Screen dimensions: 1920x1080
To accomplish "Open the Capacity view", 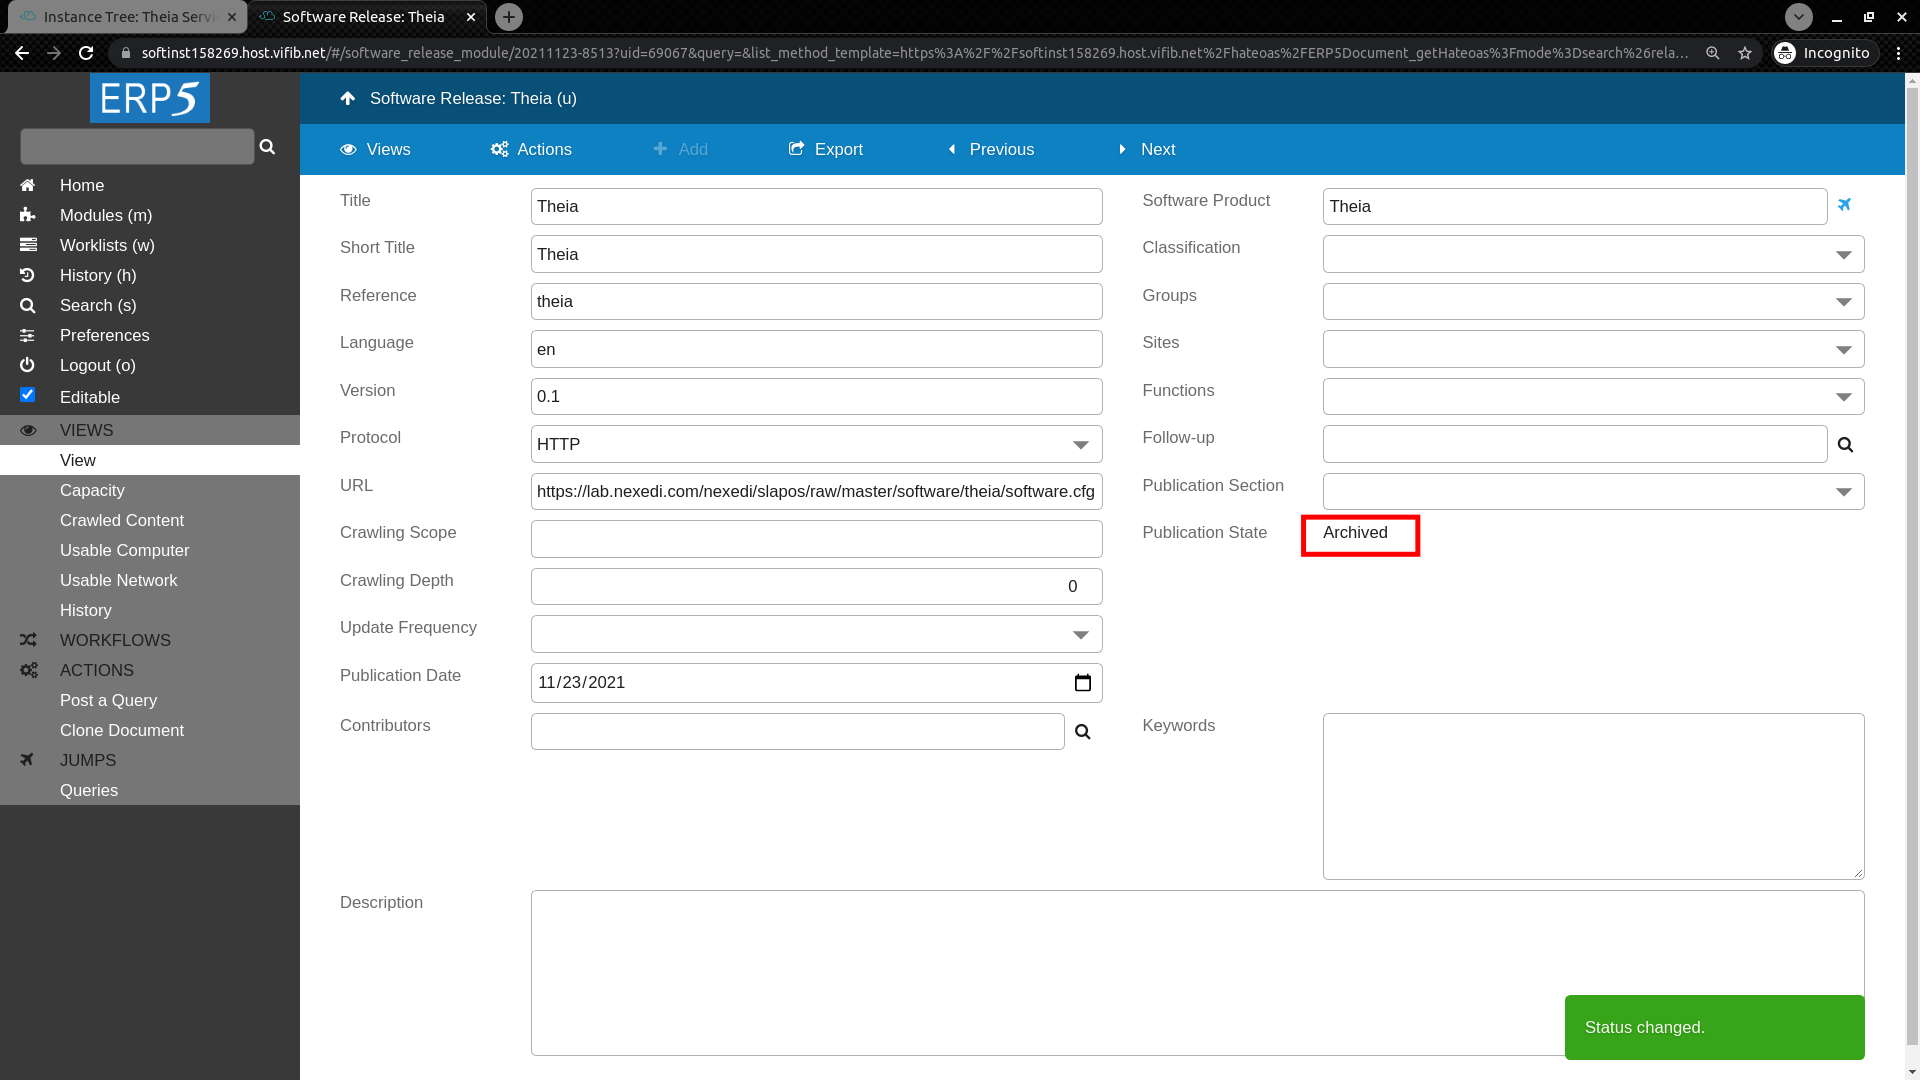I will (x=150, y=490).
